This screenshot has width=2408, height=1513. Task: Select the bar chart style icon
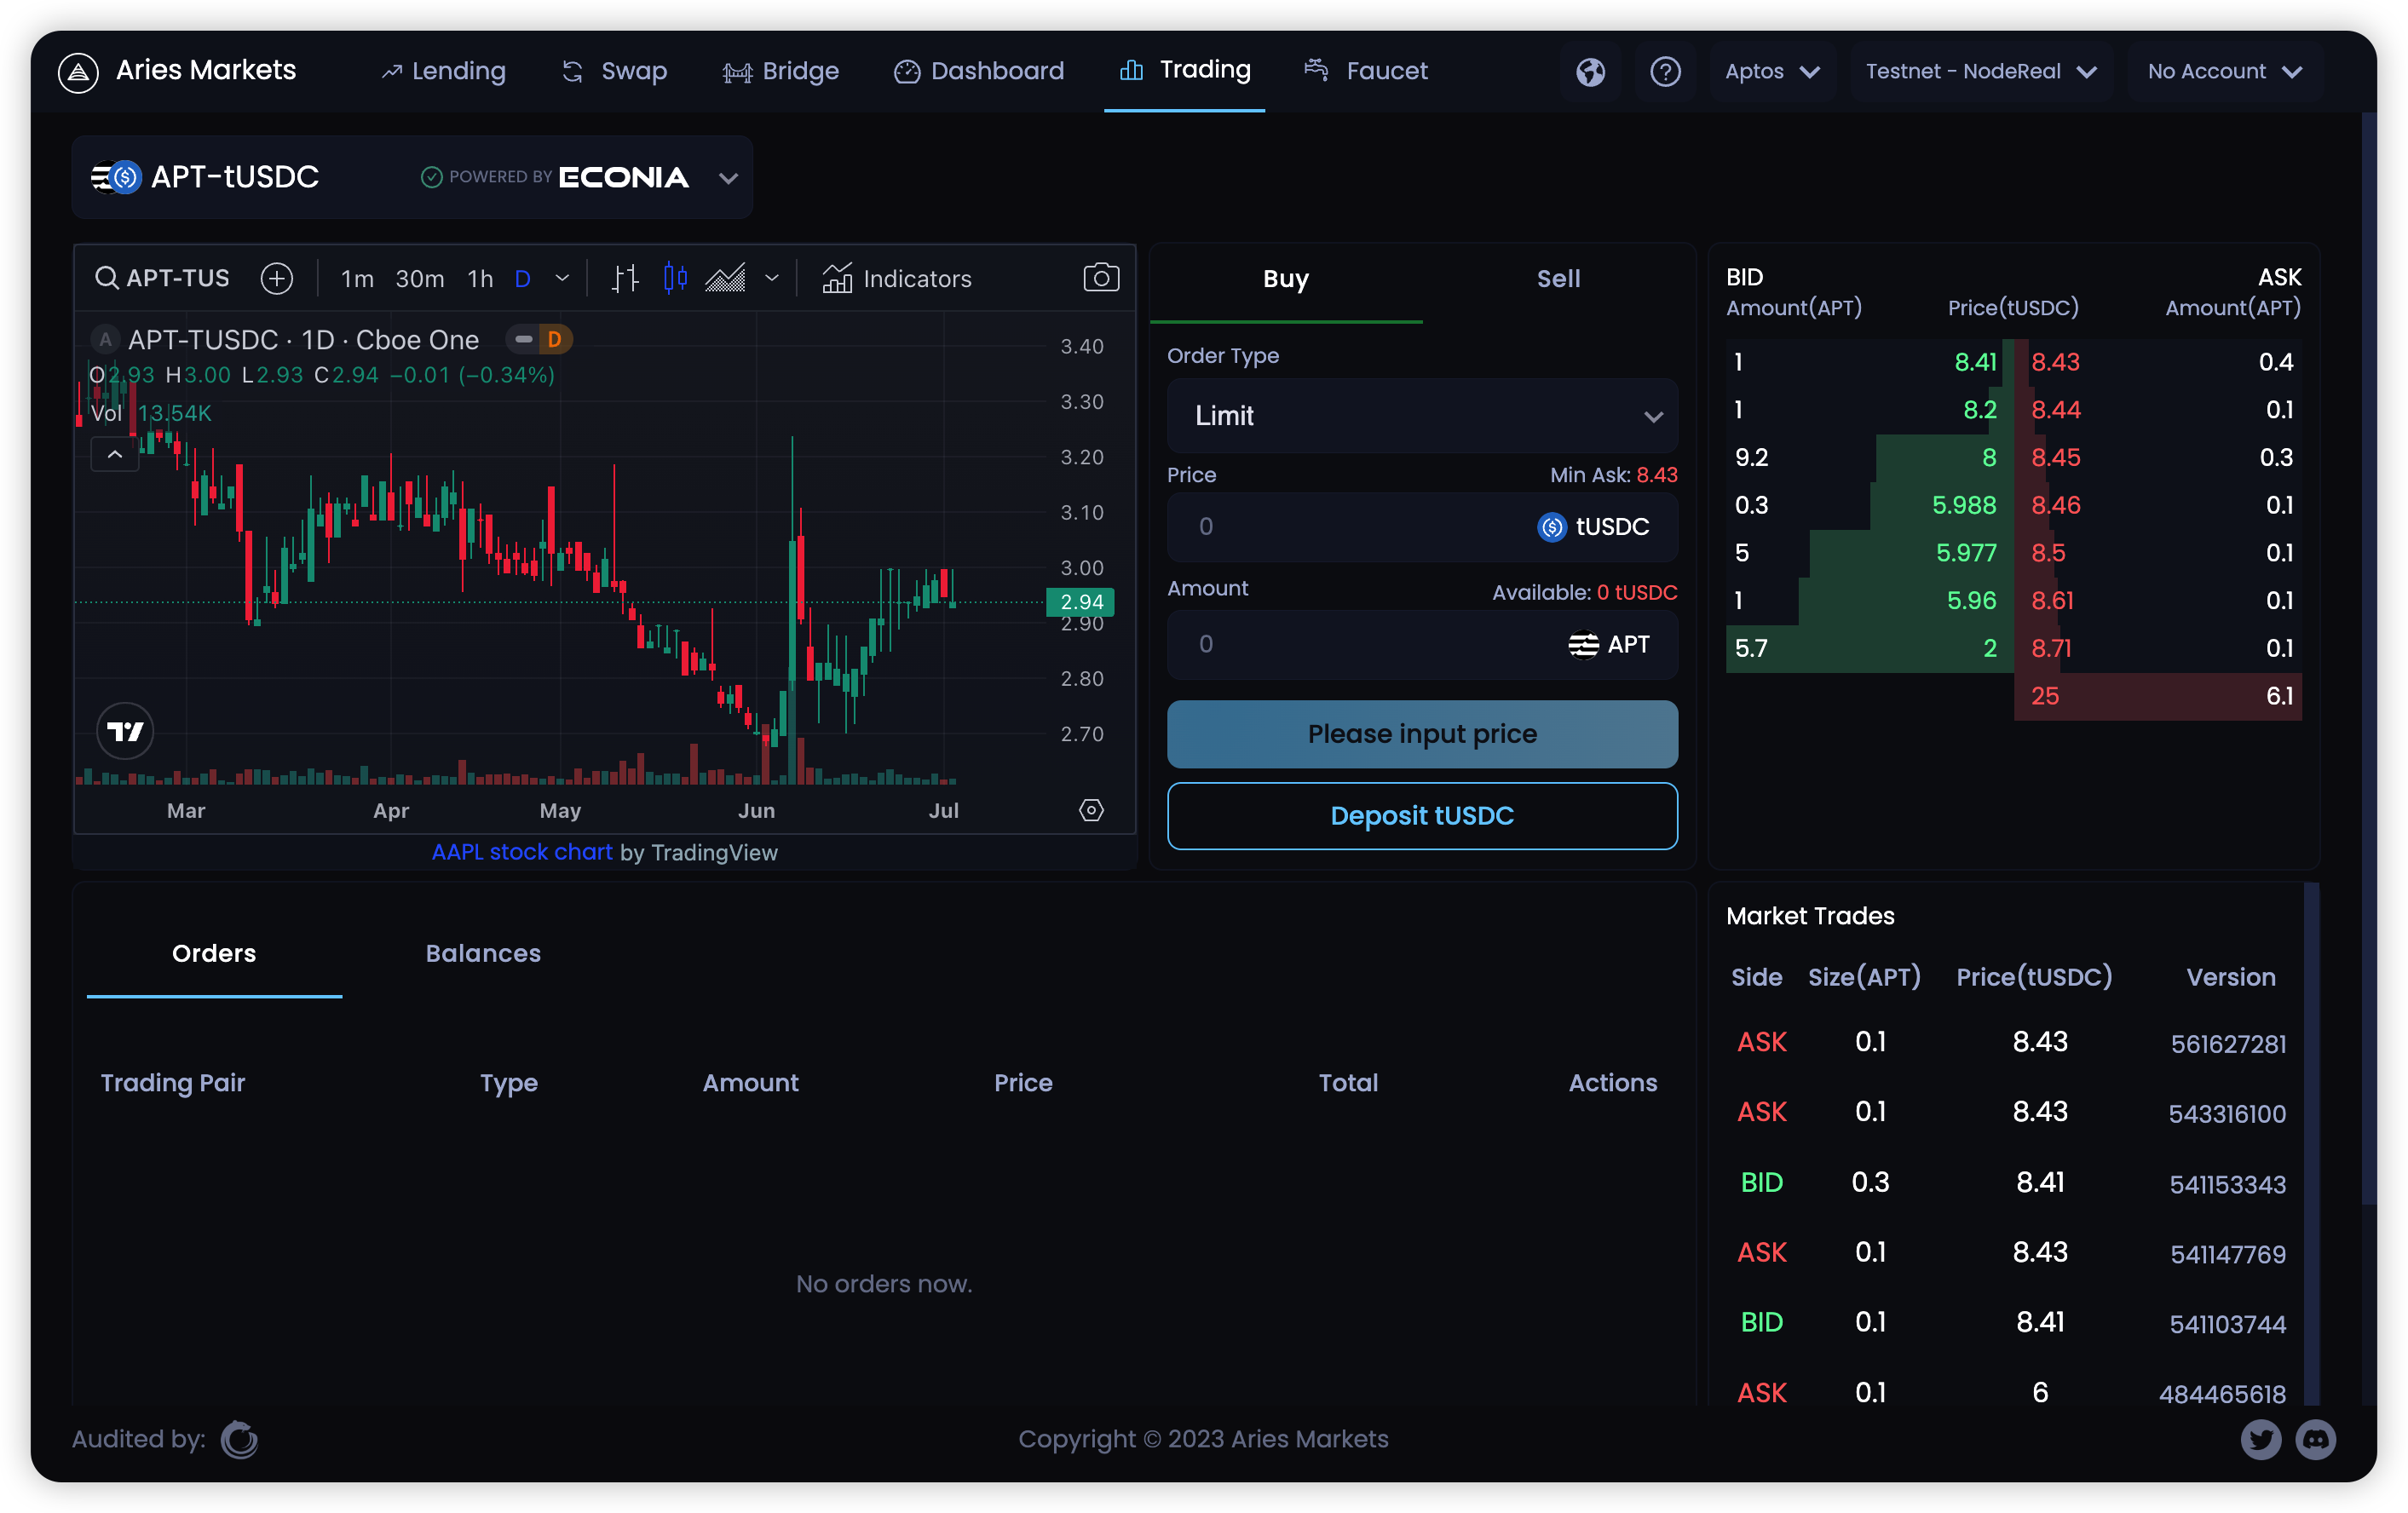pos(625,278)
